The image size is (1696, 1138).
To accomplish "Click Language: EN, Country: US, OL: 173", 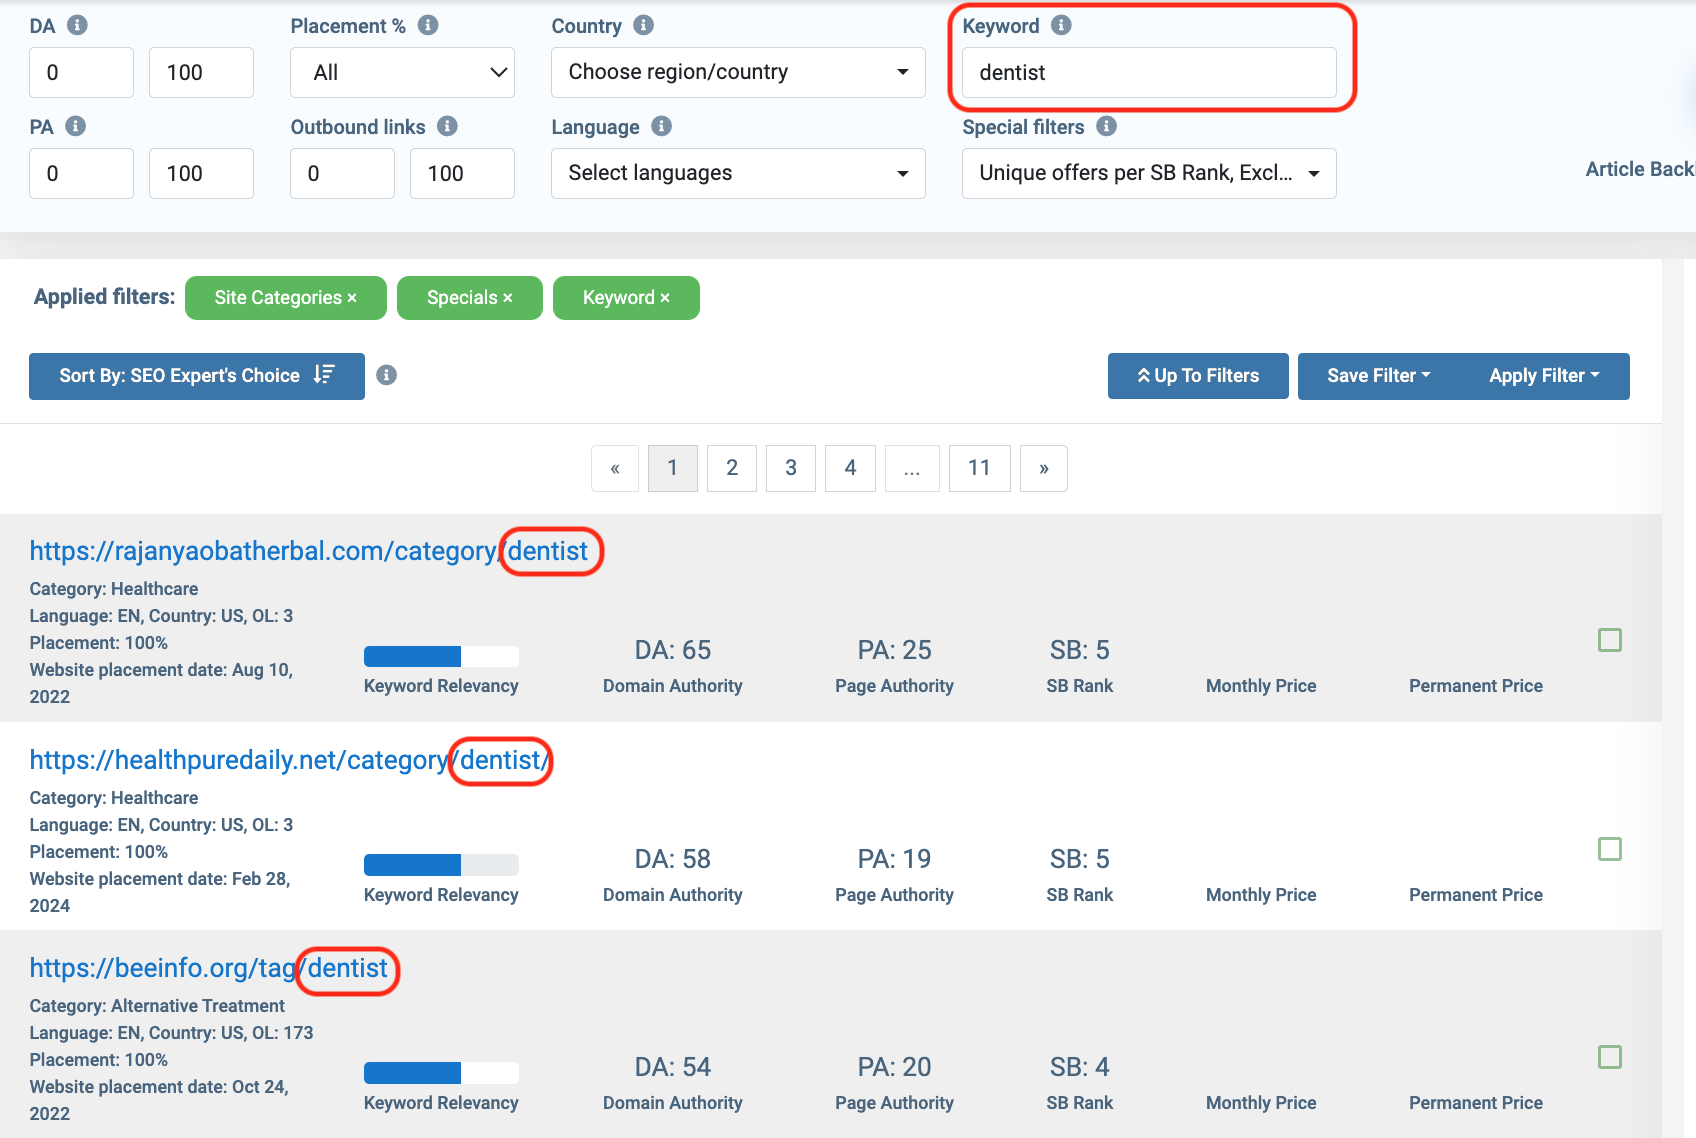I will [171, 1033].
